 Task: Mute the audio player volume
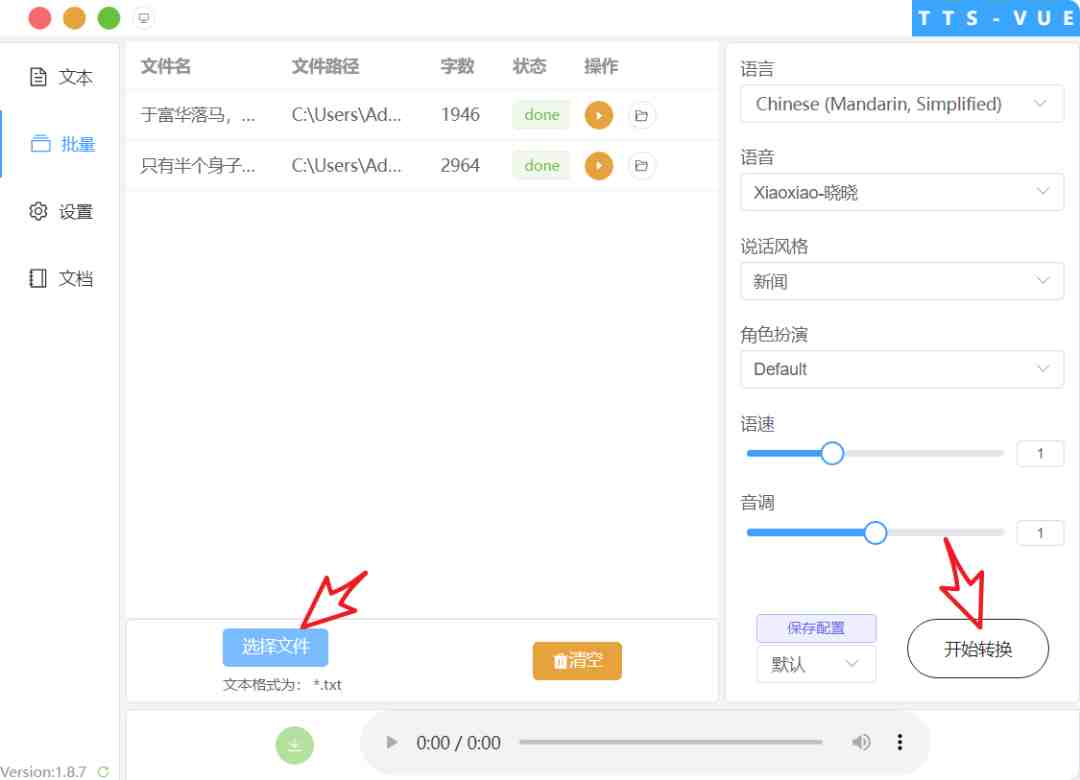point(861,742)
